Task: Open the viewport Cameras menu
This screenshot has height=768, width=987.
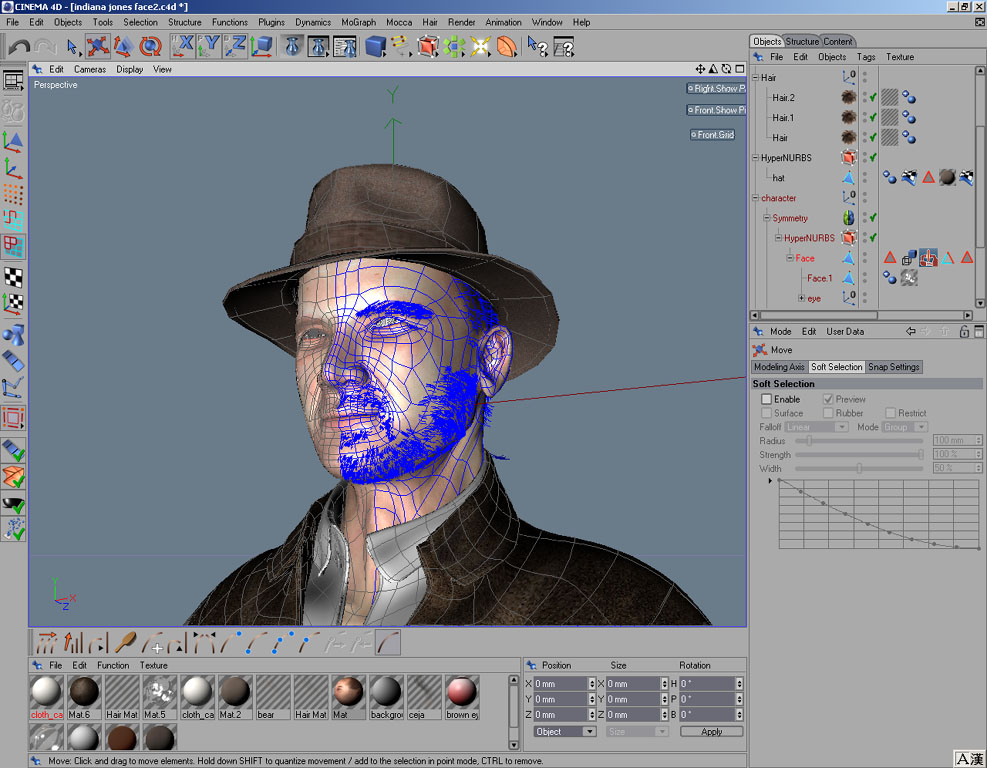Action: (90, 69)
